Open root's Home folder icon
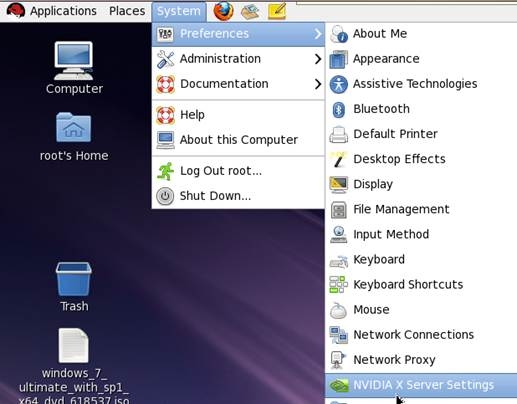Image resolution: width=517 pixels, height=404 pixels. pos(74,127)
